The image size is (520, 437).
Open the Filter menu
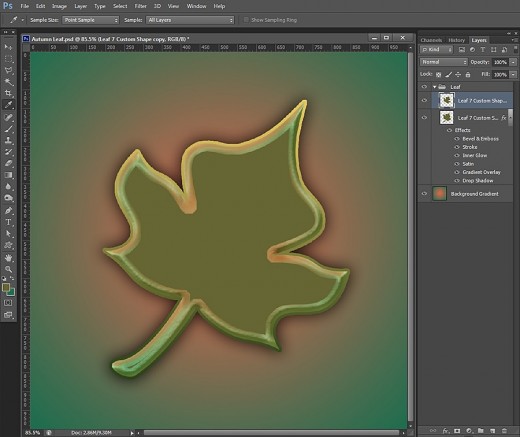pyautogui.click(x=140, y=6)
